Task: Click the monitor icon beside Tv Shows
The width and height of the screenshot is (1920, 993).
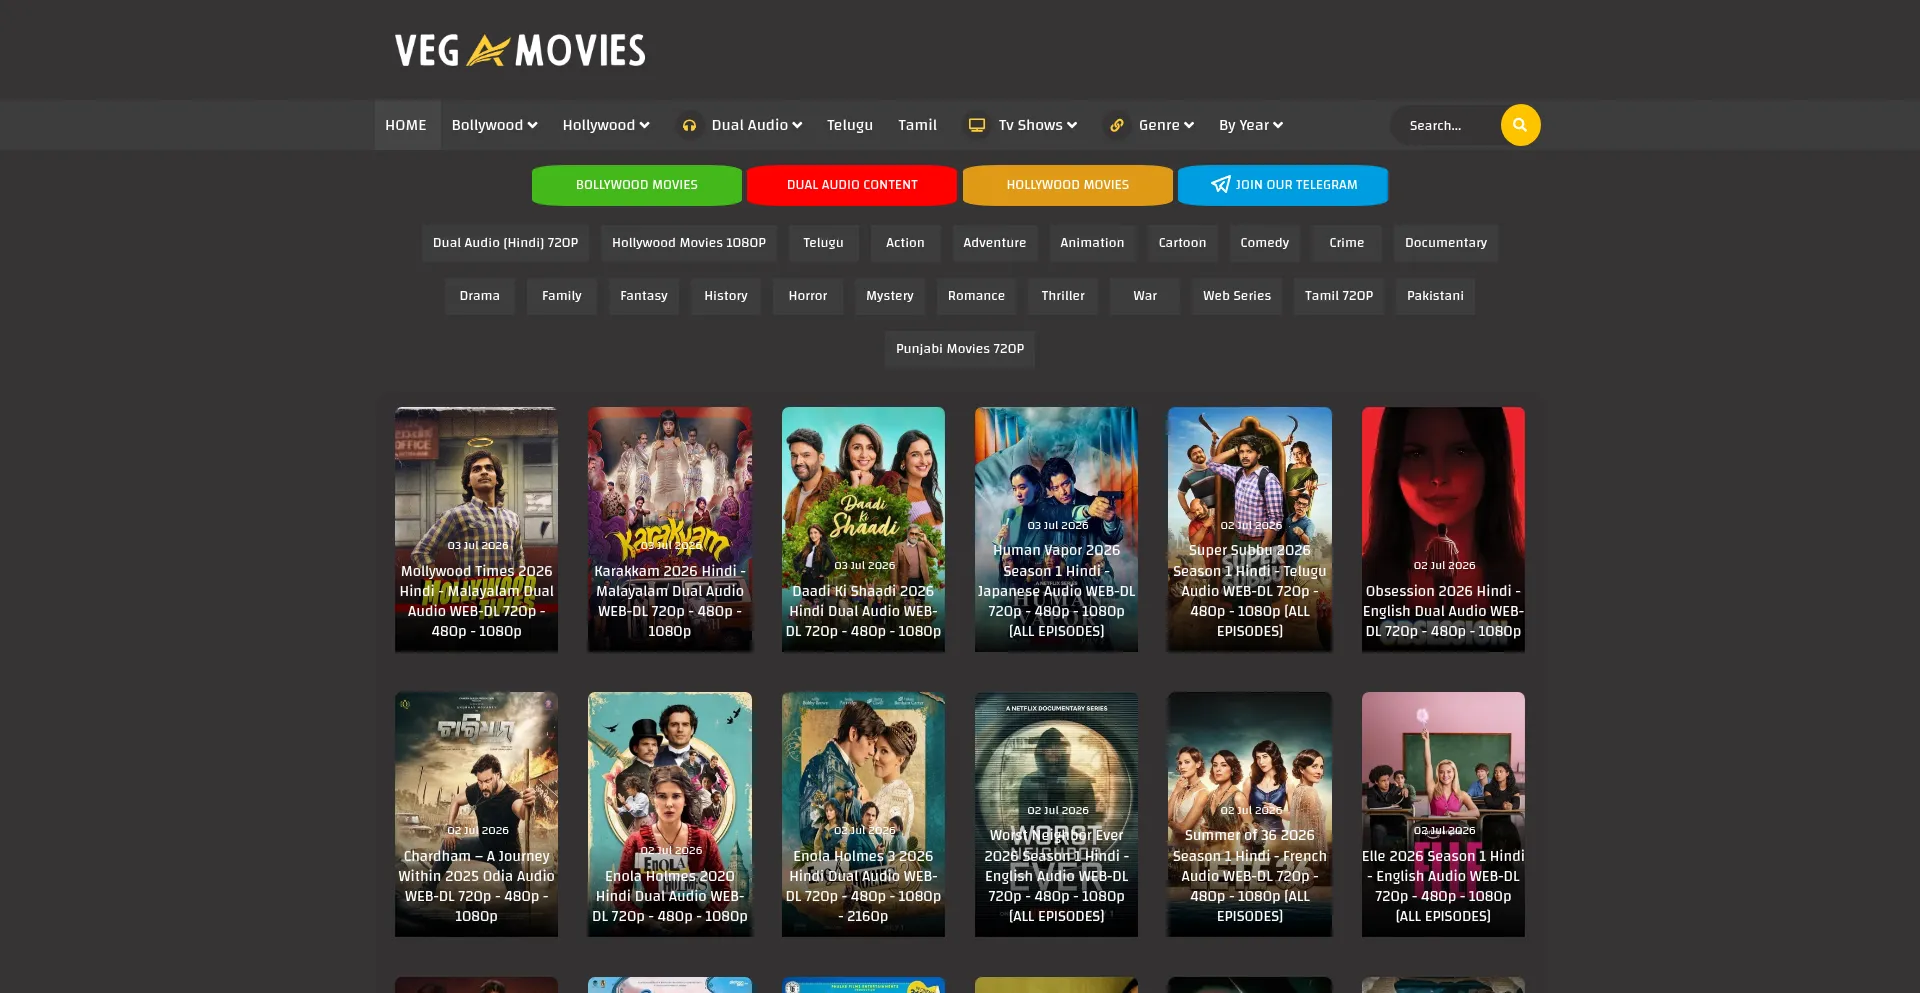Action: coord(977,125)
